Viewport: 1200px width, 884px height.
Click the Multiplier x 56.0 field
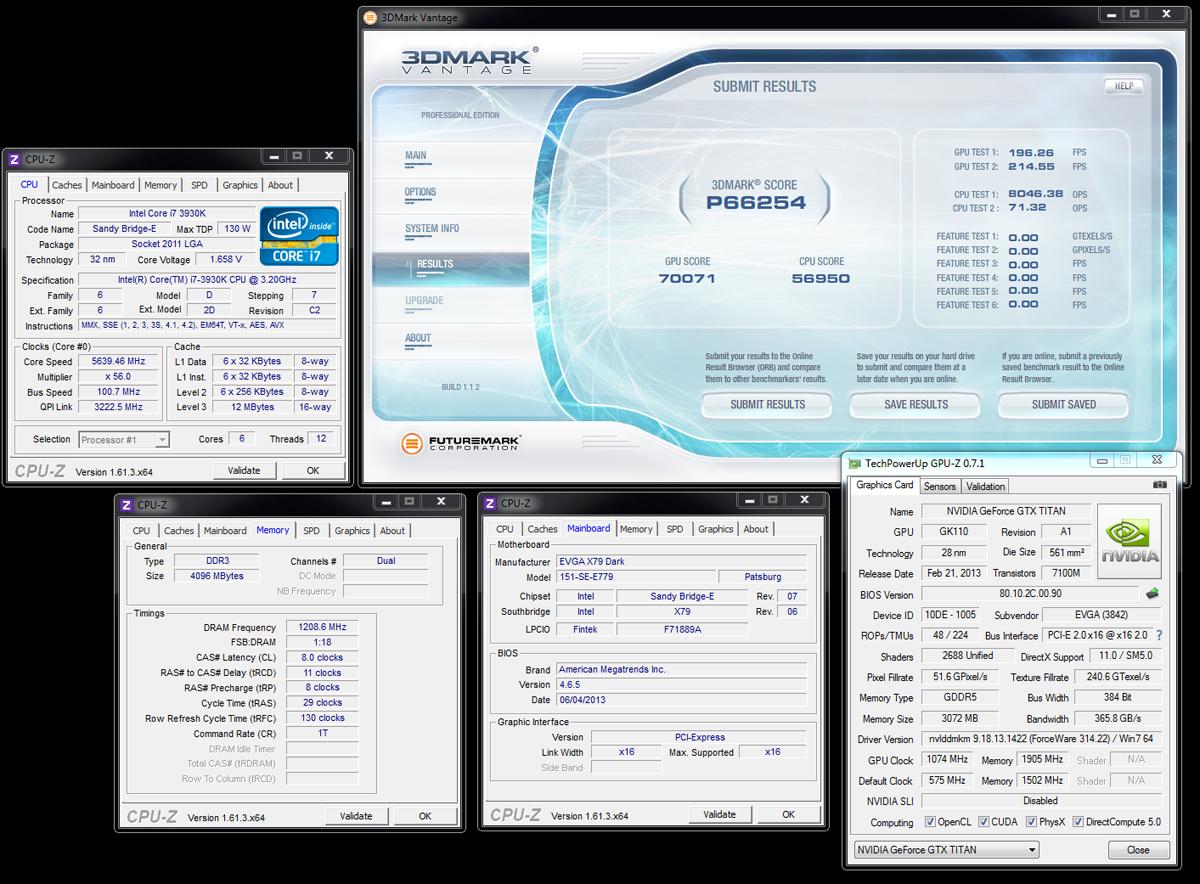118,377
